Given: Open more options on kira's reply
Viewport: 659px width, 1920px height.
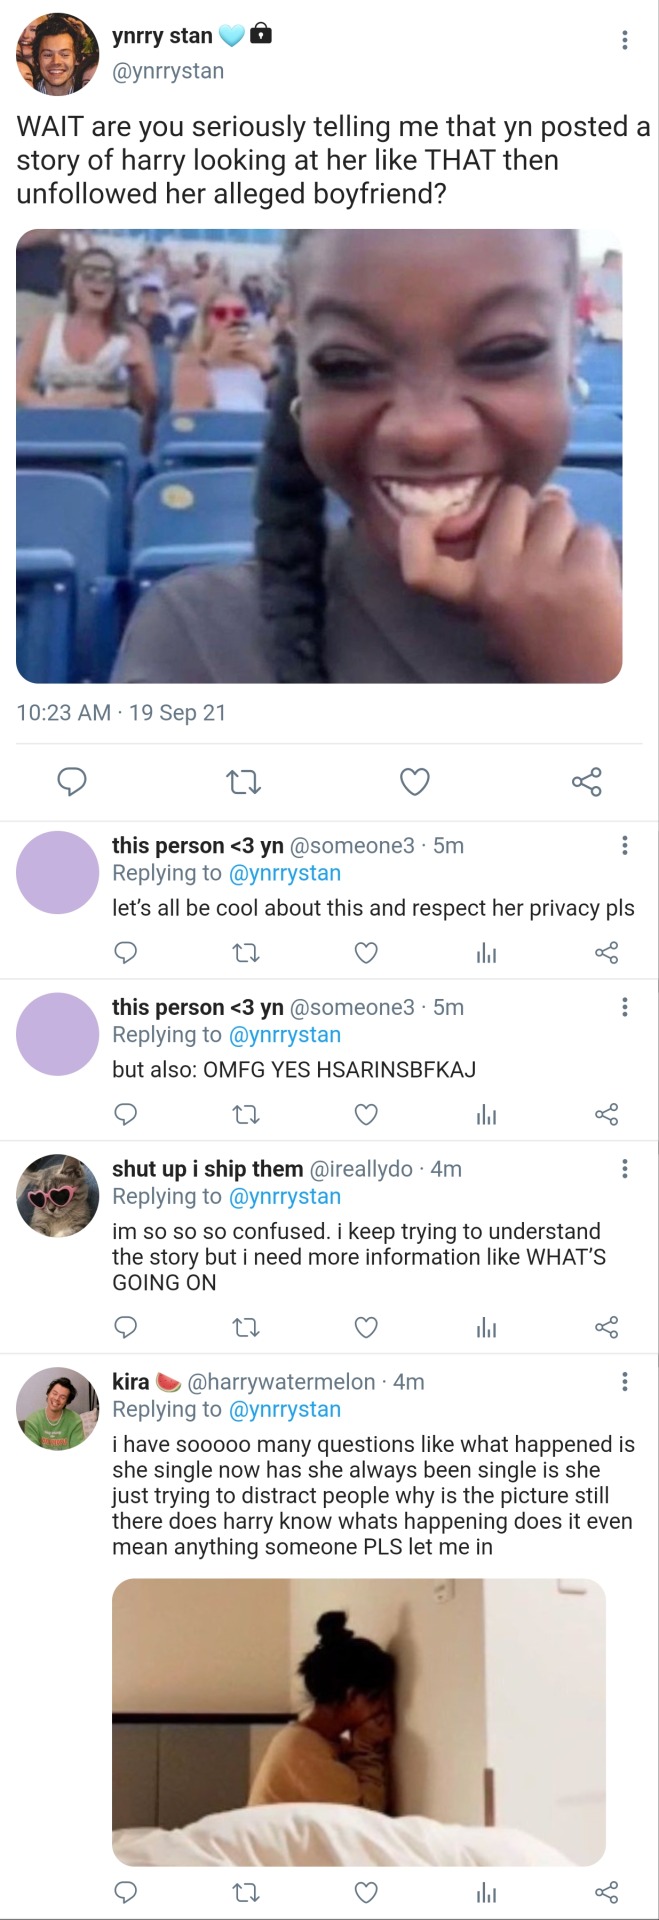Looking at the screenshot, I should coord(625,1382).
